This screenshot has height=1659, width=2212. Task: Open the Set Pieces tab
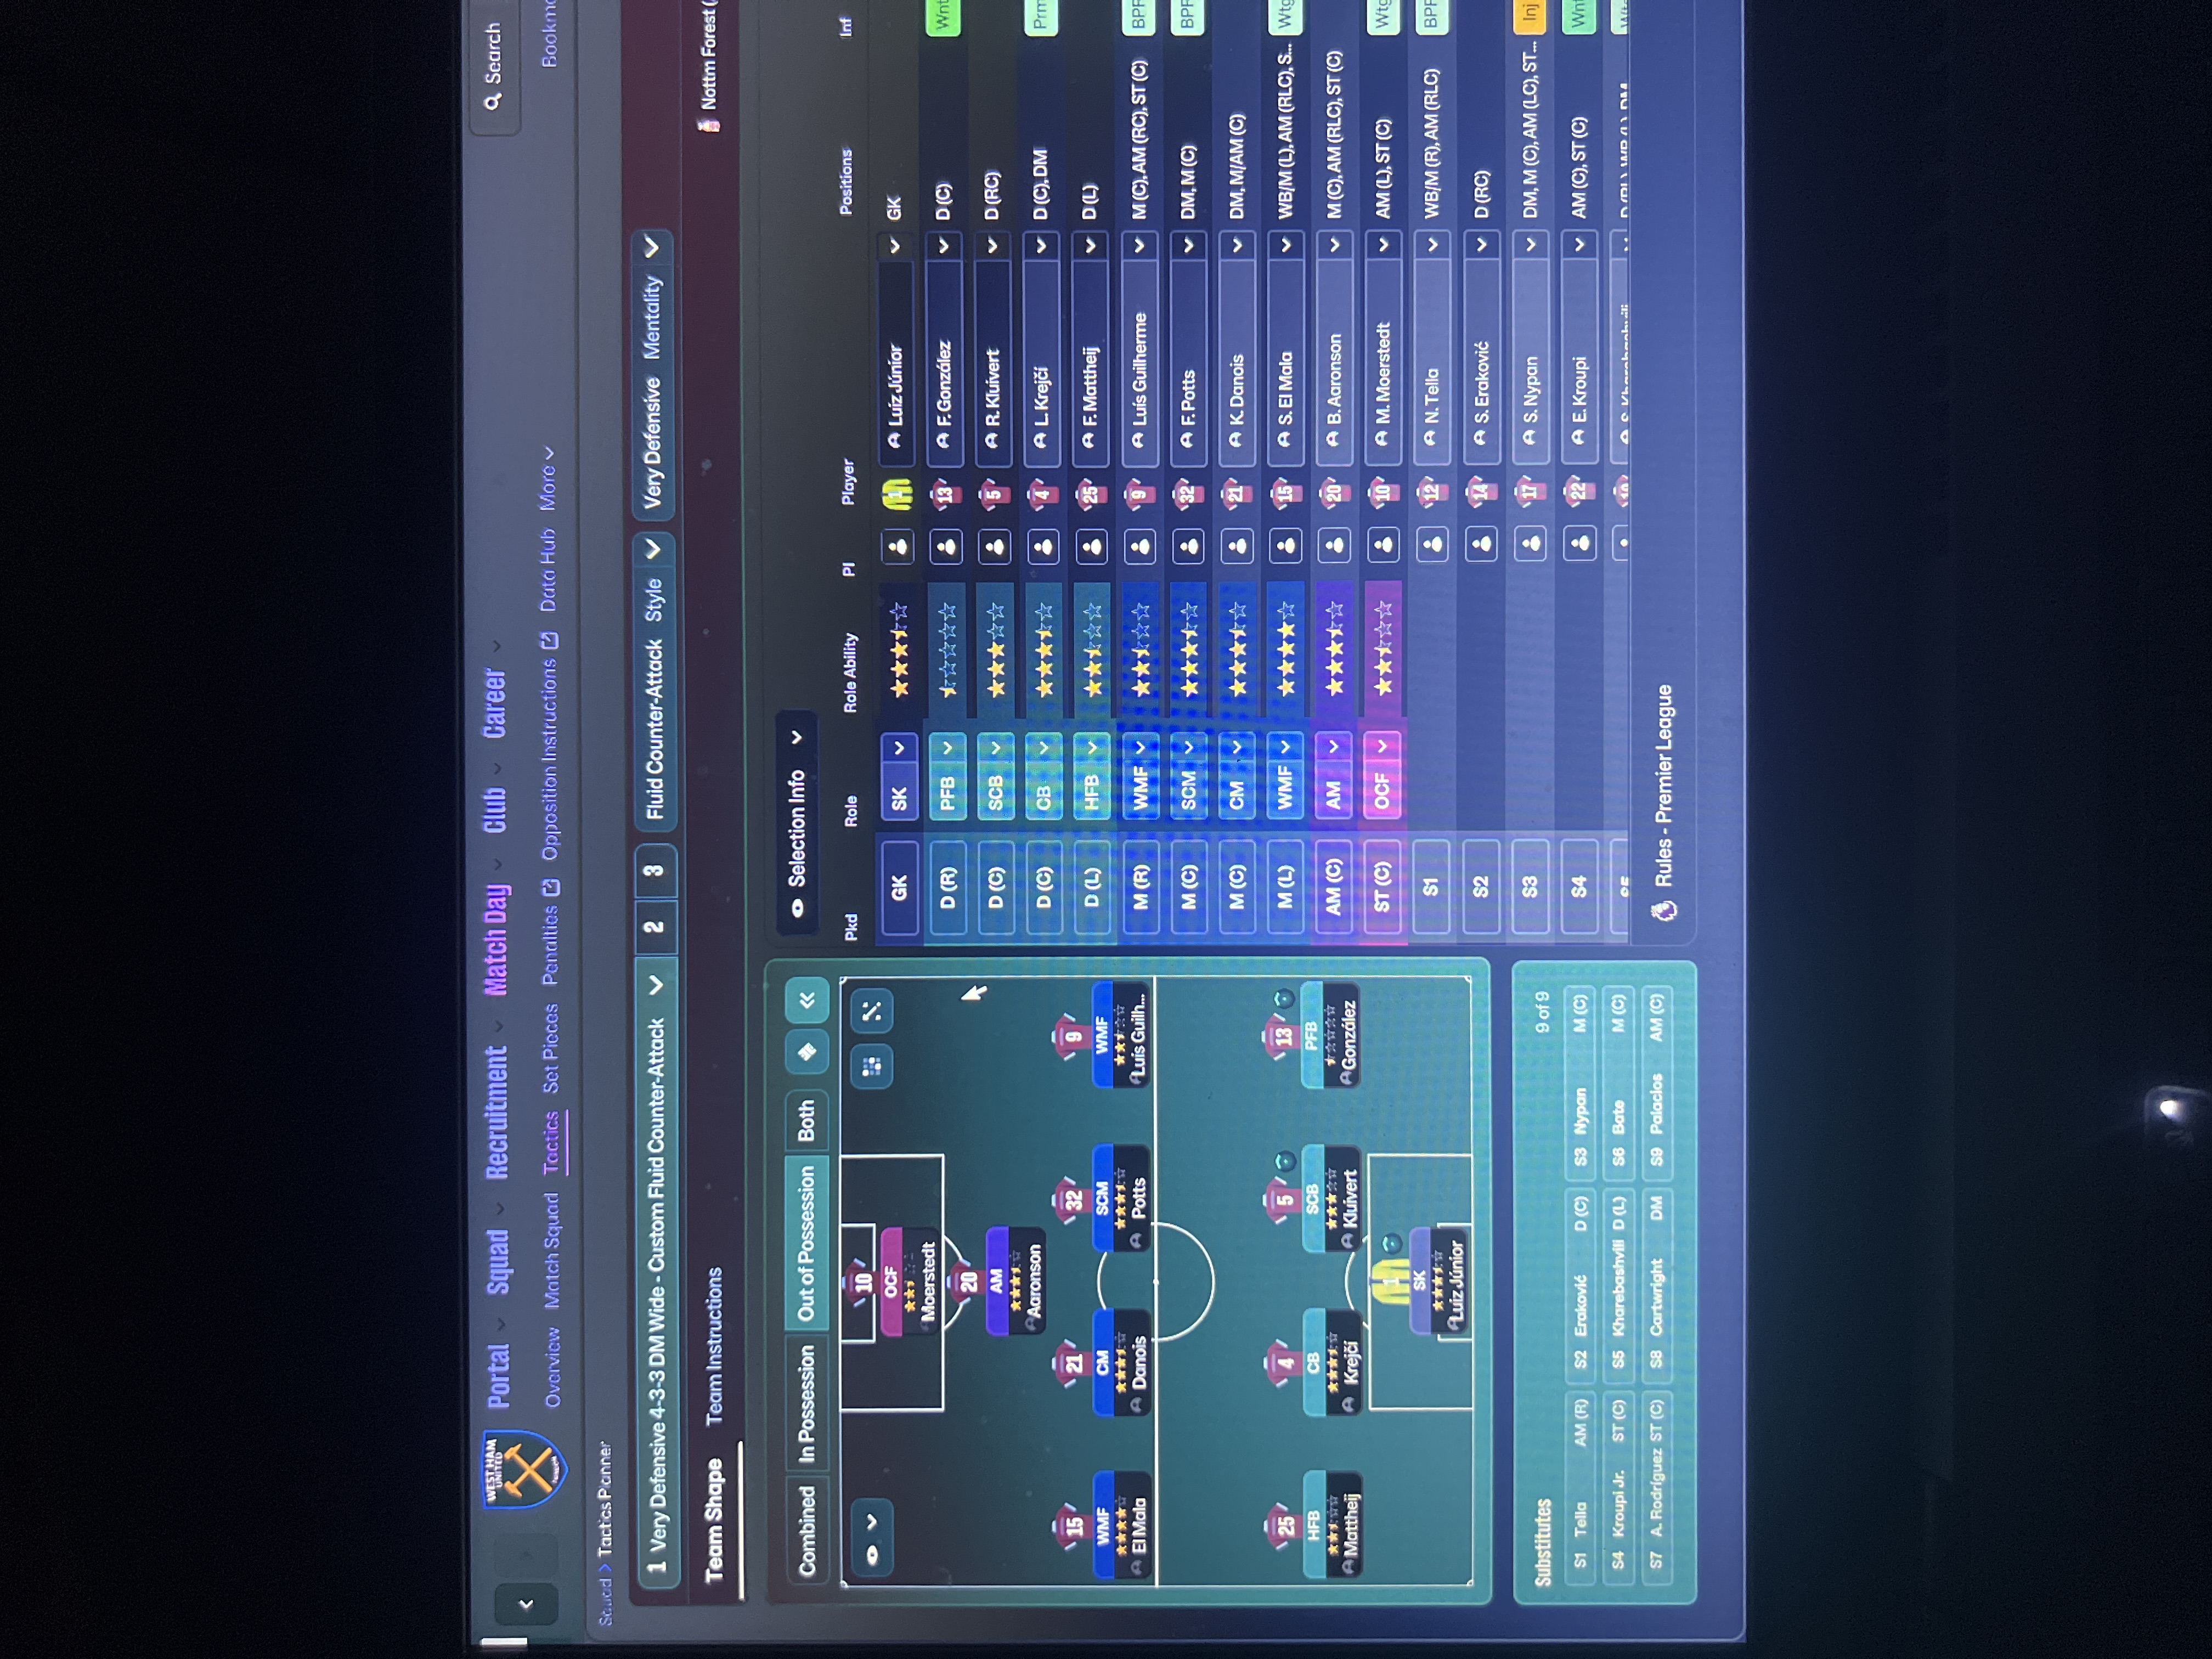549,1047
